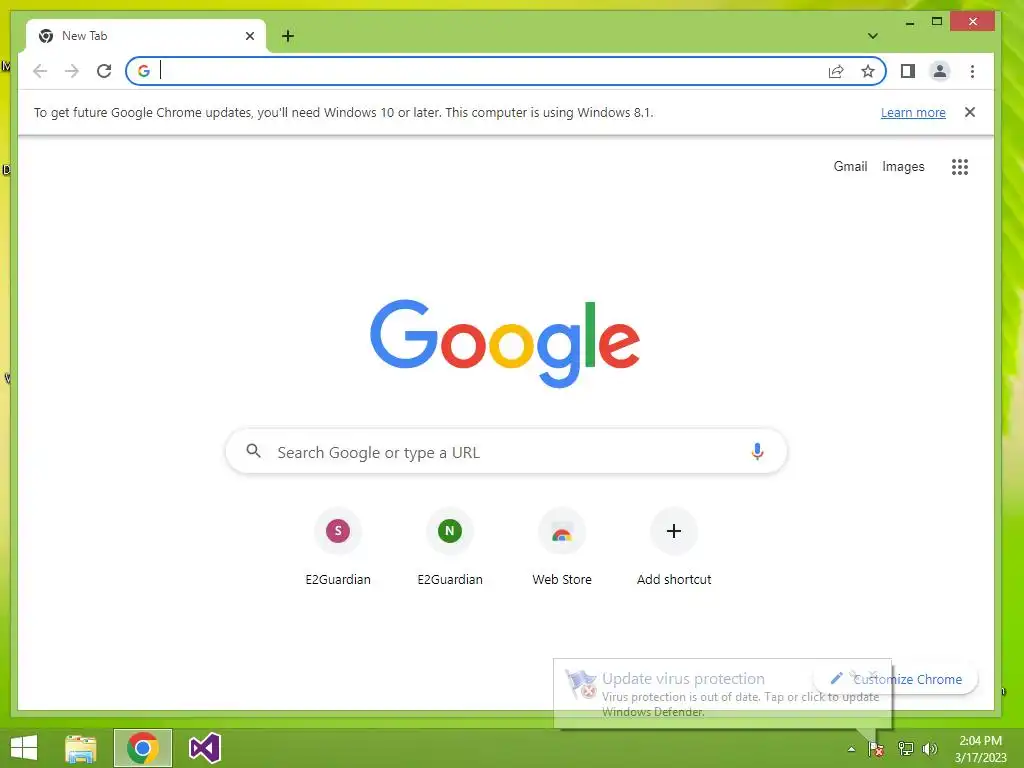This screenshot has width=1024, height=768.
Task: Open the Update virus protection notification
Action: [722, 694]
